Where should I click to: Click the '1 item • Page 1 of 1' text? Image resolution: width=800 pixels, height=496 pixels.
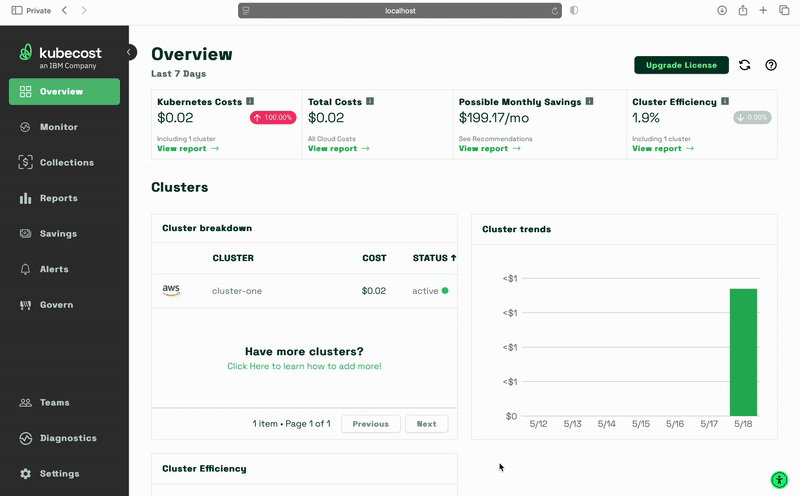(x=291, y=424)
